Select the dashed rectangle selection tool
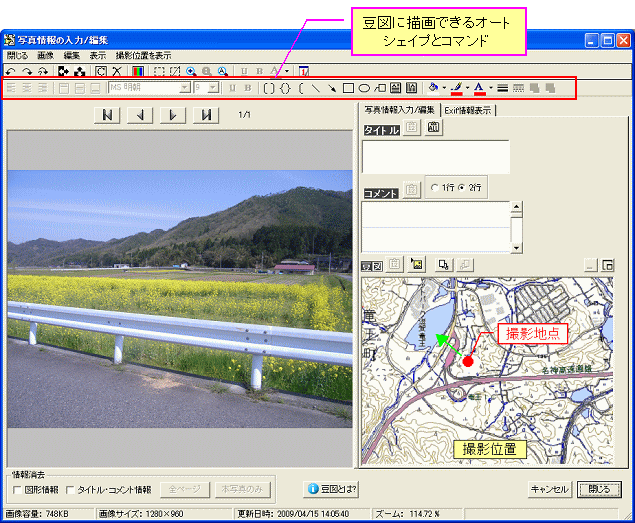This screenshot has width=635, height=523. (x=159, y=71)
